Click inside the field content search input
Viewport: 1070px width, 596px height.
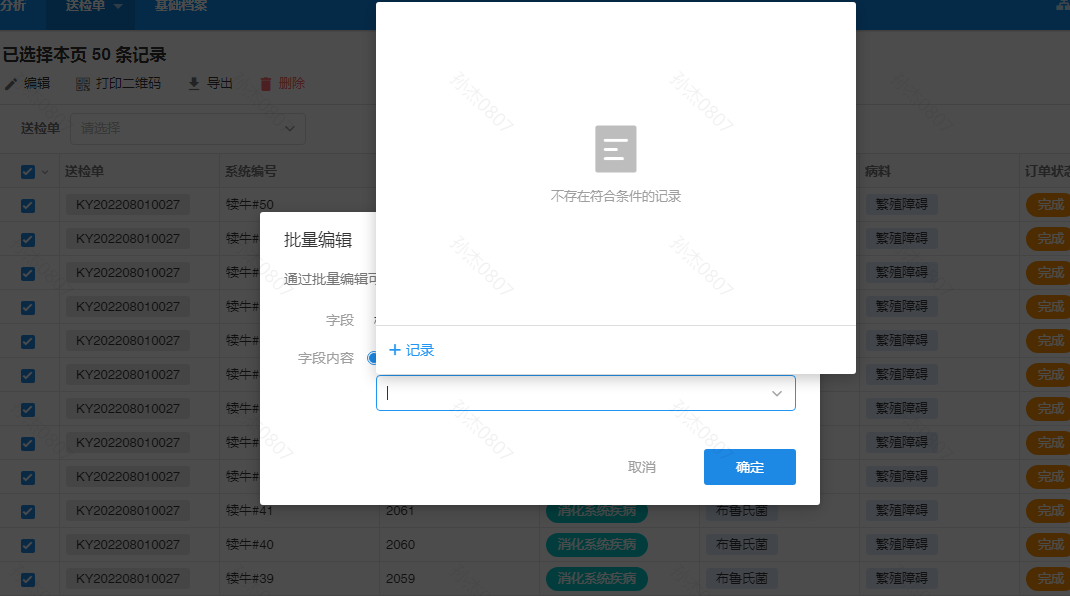tap(570, 394)
